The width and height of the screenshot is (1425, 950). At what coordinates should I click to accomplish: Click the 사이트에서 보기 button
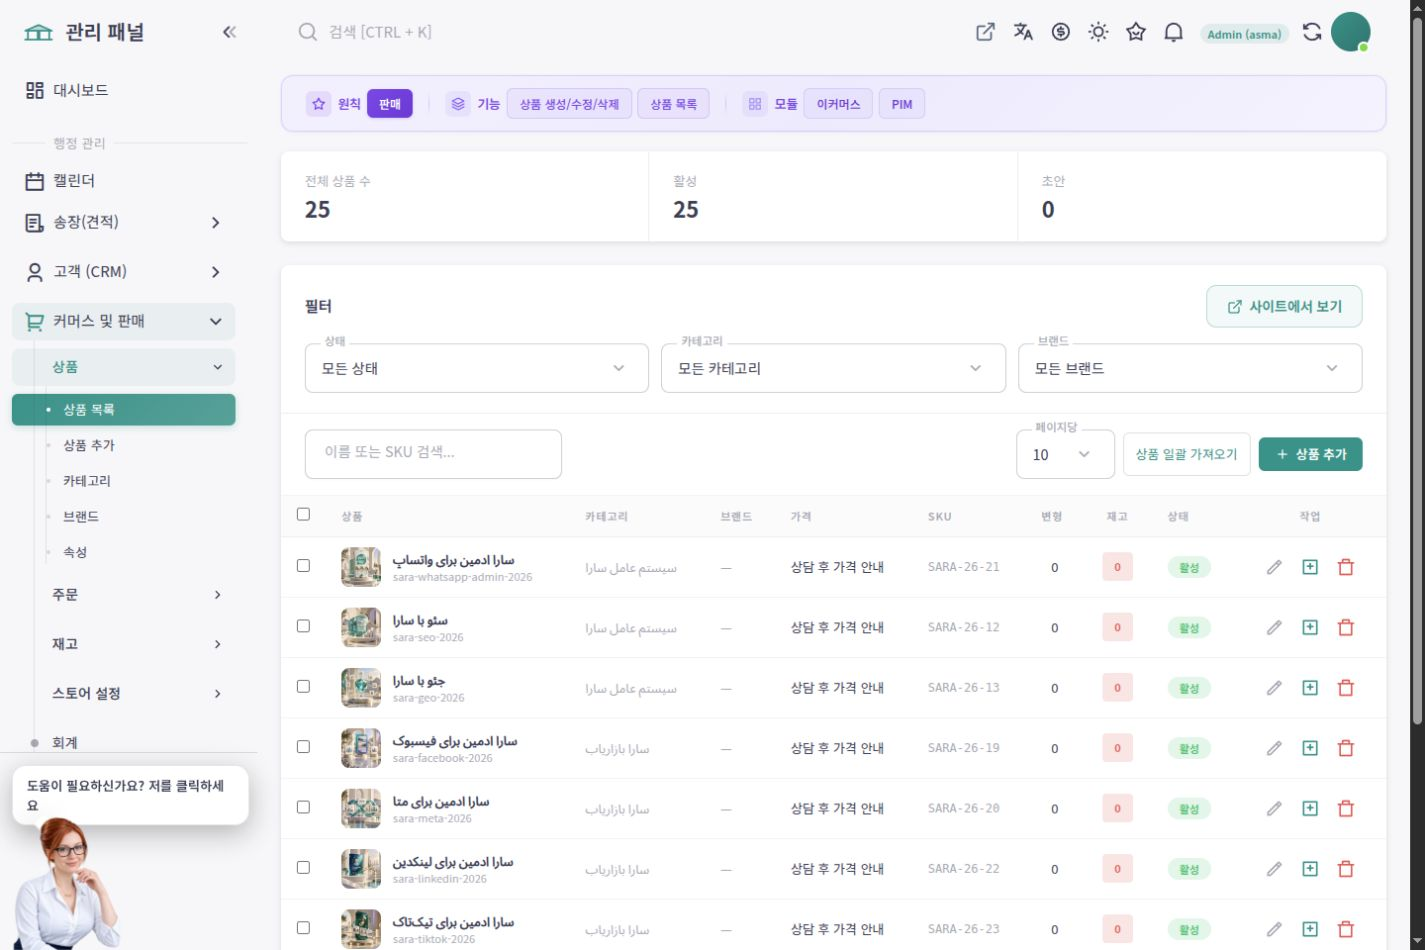(1284, 307)
